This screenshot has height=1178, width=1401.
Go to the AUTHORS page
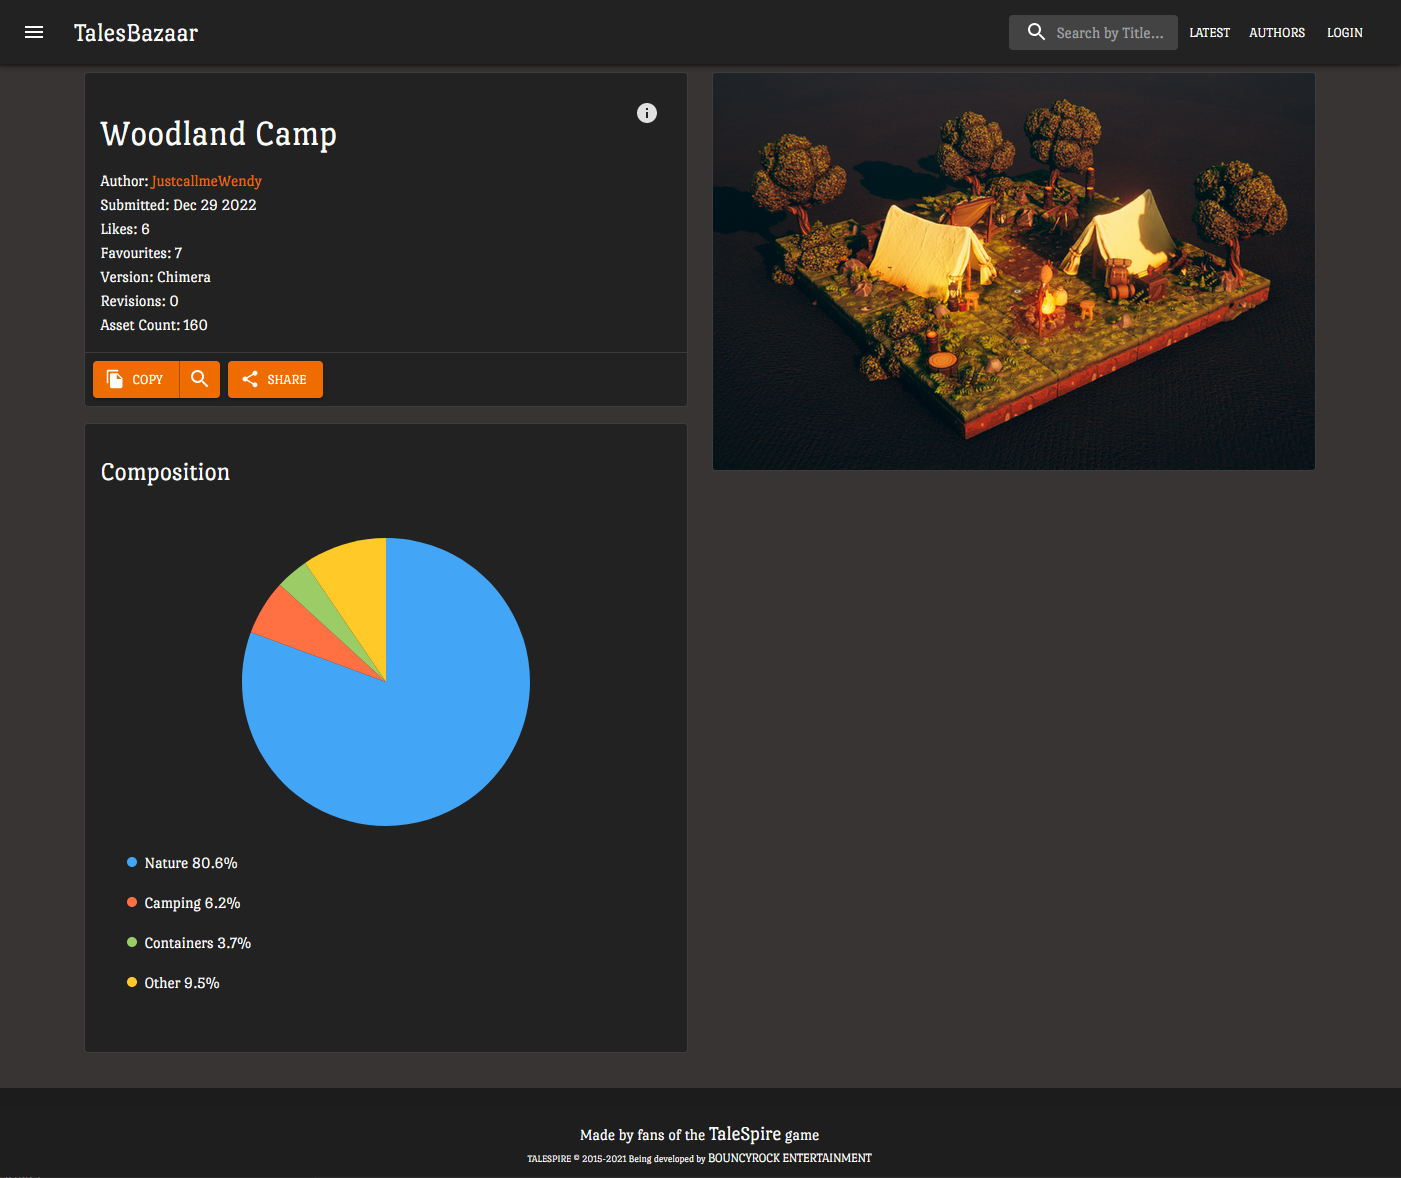pos(1277,33)
